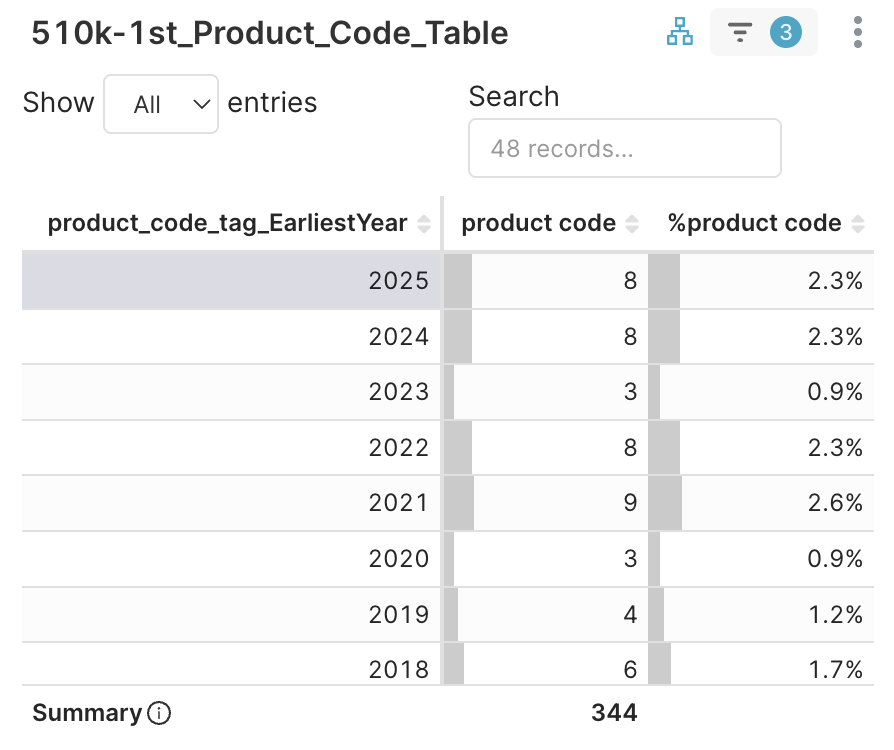Sort by %product code column arrows

point(857,224)
